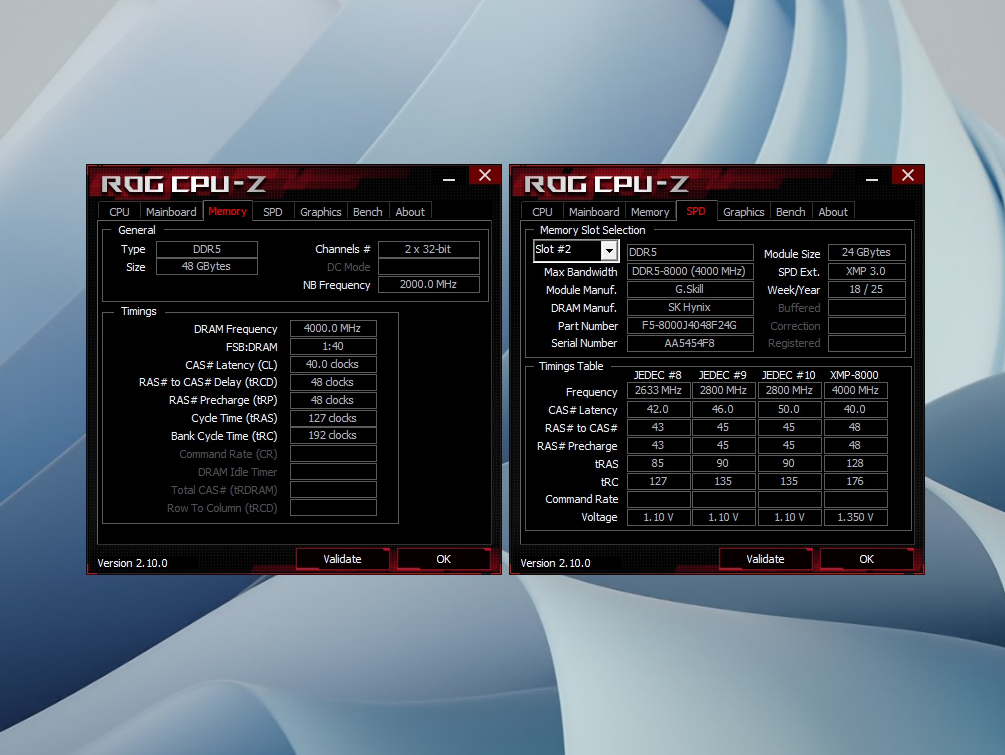Viewport: 1005px width, 755px height.
Task: Click the Channels field showing 2 x 32-bit
Action: tap(429, 249)
